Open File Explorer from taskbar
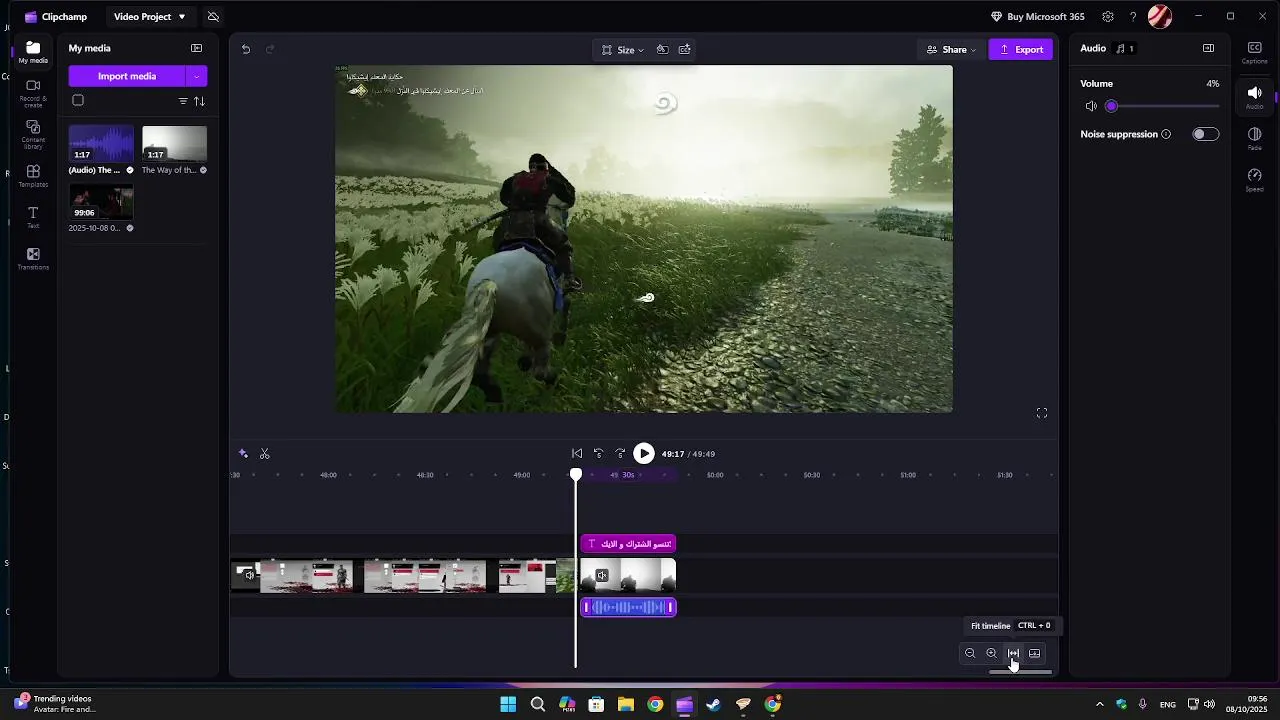The height and width of the screenshot is (720, 1280). coord(626,704)
